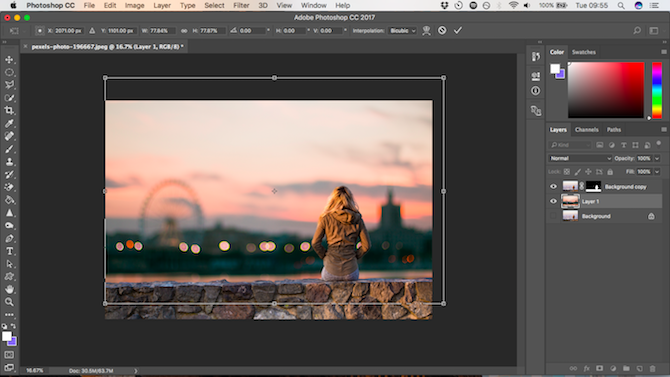
Task: Open the Layers panel flyout menu
Action: 664,130
